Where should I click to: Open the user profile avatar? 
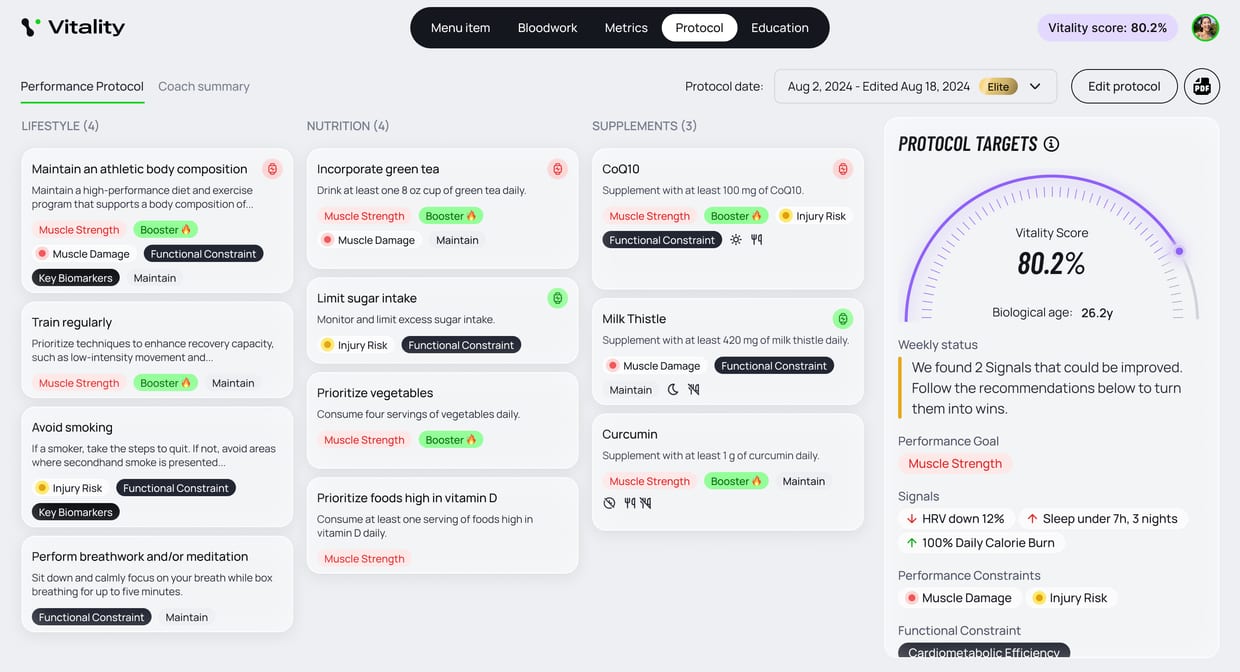click(x=1205, y=28)
